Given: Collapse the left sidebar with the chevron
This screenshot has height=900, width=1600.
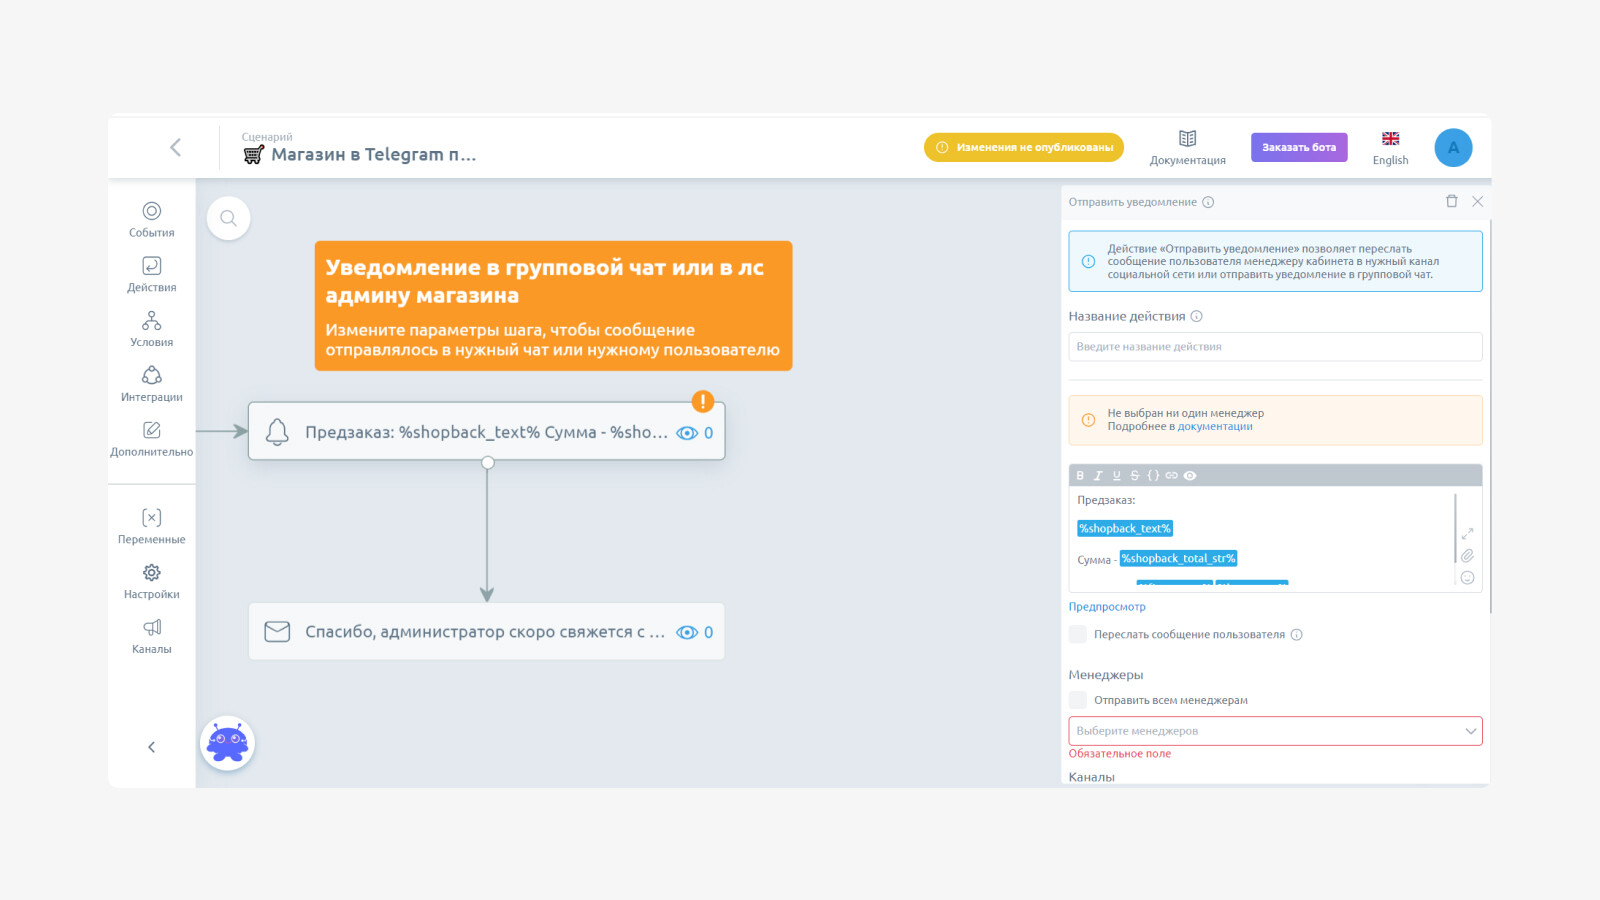Looking at the screenshot, I should click(151, 747).
